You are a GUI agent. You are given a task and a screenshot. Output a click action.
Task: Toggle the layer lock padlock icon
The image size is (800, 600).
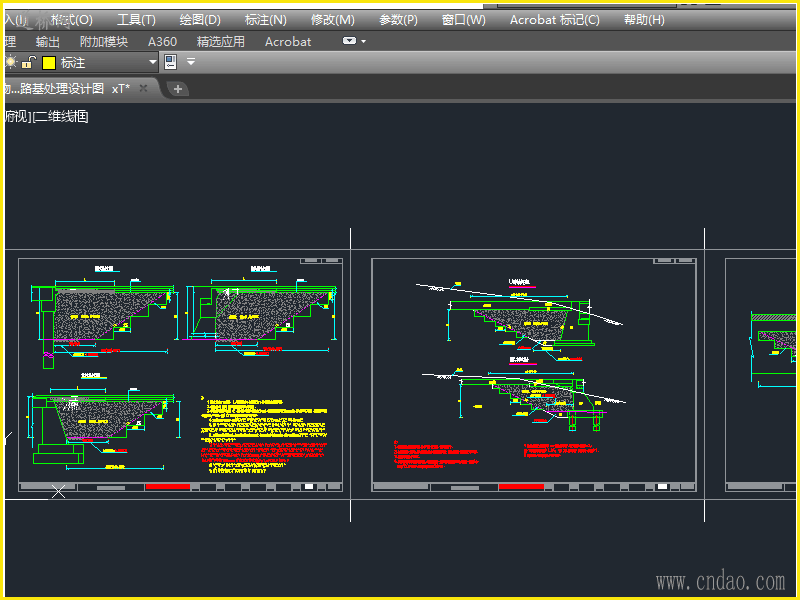[x=28, y=62]
